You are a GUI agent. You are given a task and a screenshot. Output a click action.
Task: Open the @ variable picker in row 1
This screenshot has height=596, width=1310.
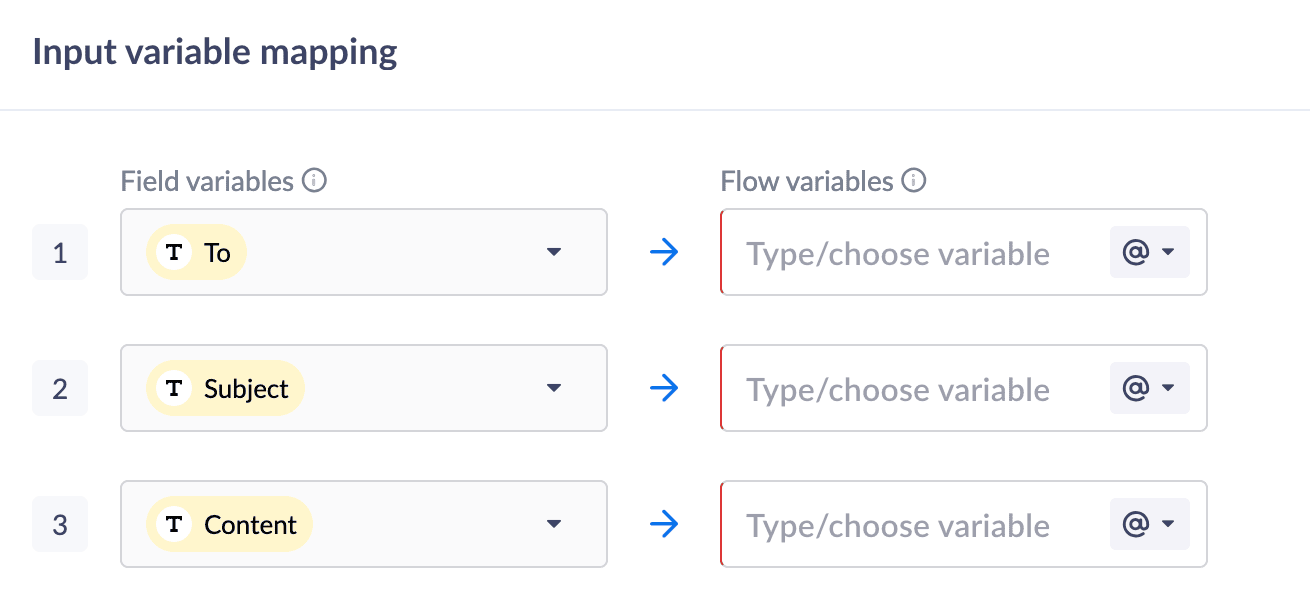point(1149,252)
